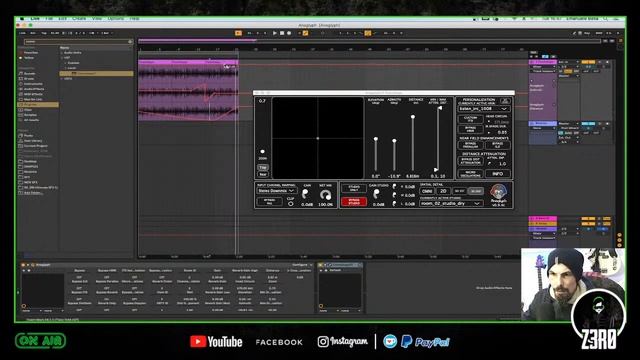
Task: Select highlighted Plug-ins category in browser
Action: (x=38, y=104)
